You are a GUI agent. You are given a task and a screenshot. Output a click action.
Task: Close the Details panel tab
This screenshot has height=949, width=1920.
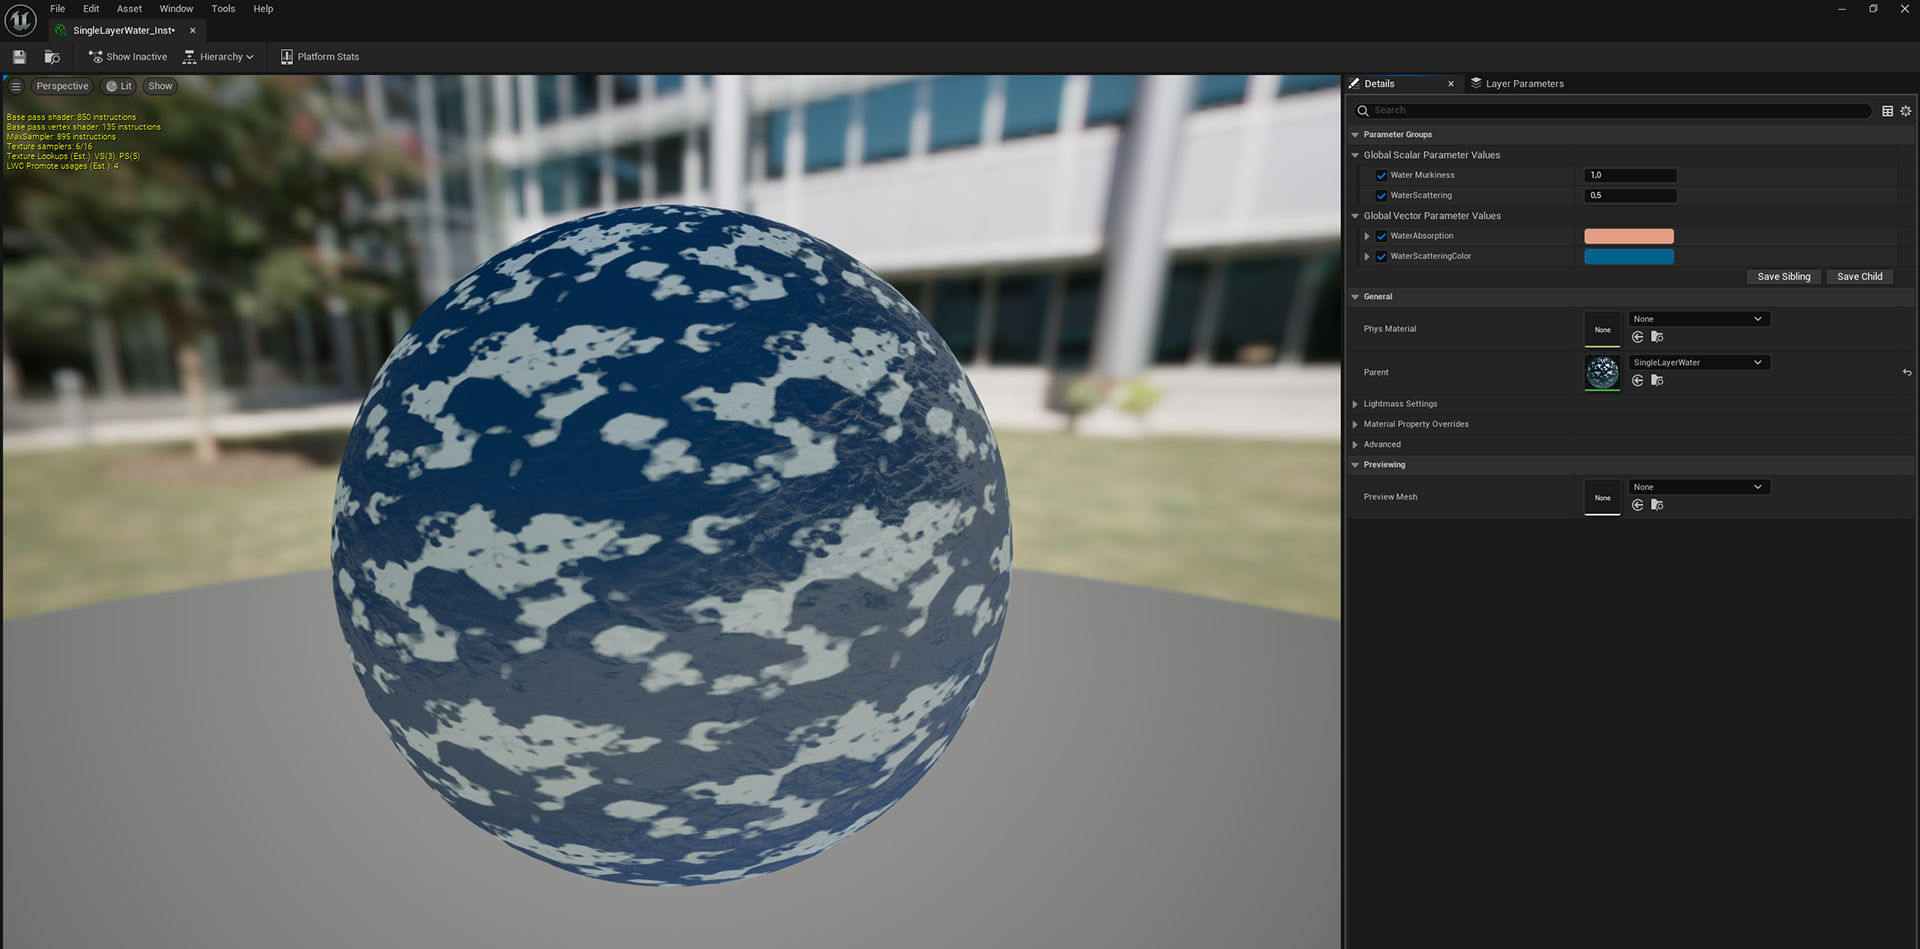(1451, 84)
